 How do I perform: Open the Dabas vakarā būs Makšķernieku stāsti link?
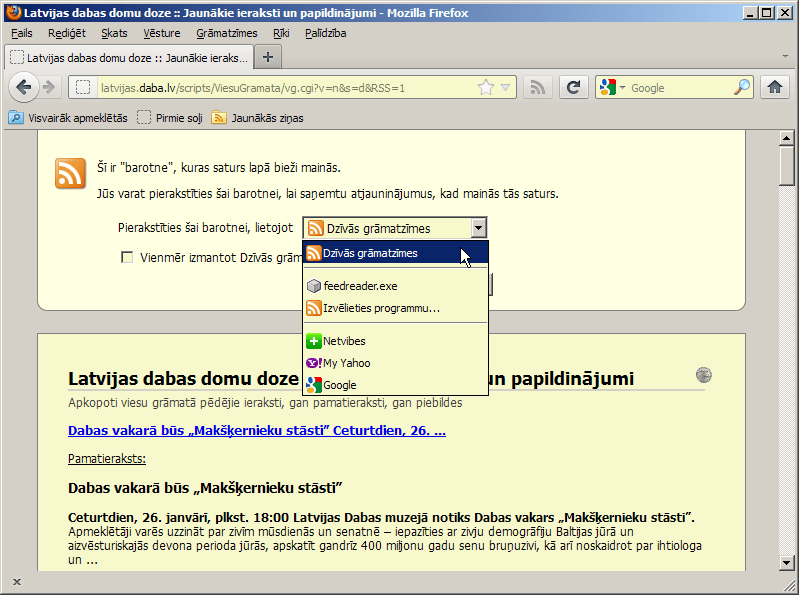coord(257,430)
